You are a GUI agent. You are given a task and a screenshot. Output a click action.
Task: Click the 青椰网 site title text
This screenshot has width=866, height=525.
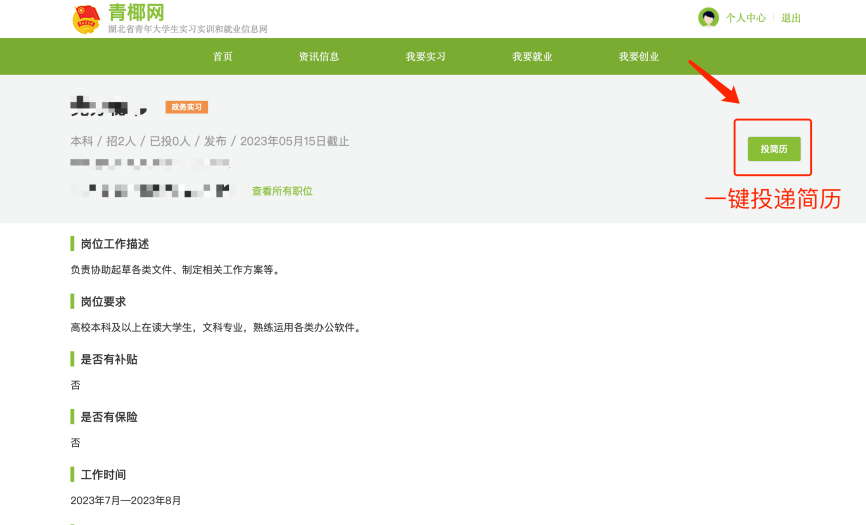[136, 12]
